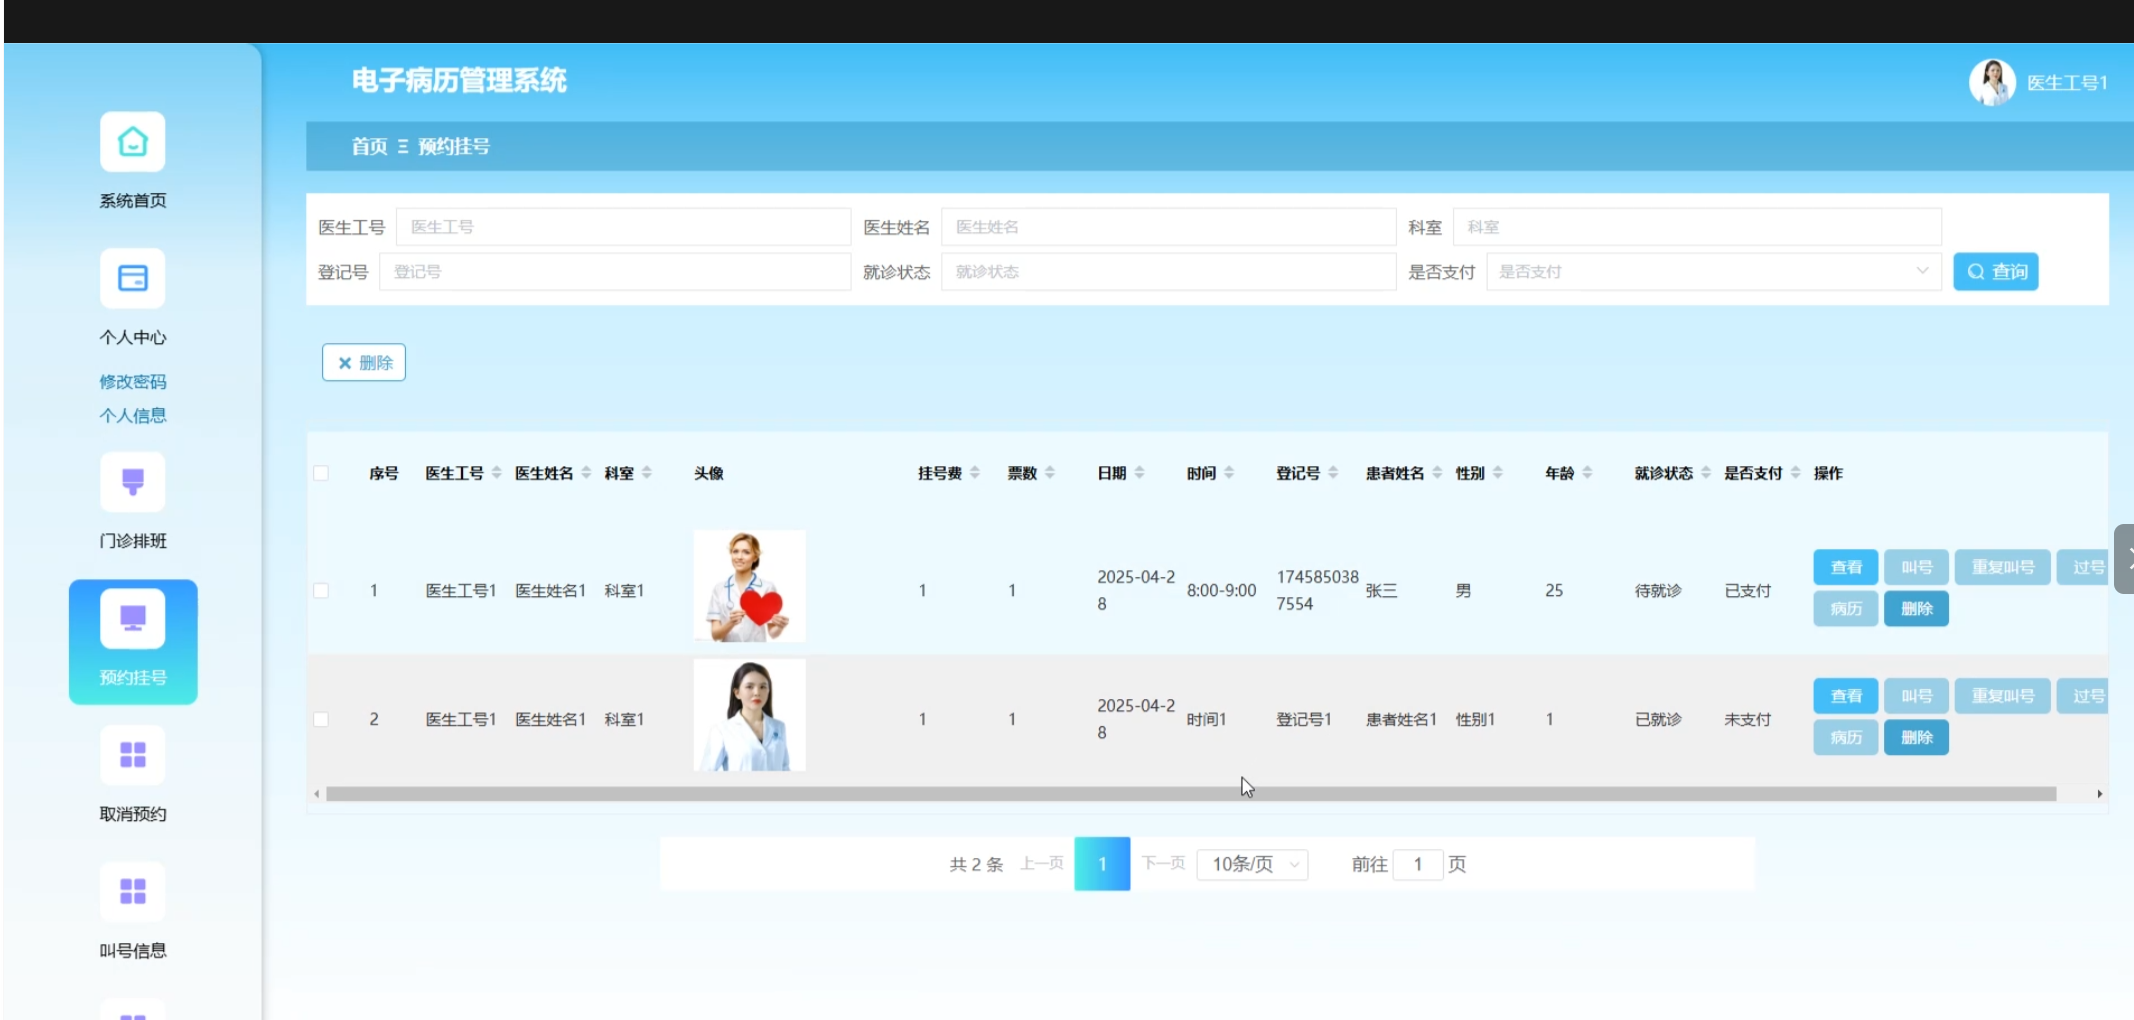Expand the side panel arrow at right edge
Viewport: 2134px width, 1020px height.
click(x=2124, y=559)
